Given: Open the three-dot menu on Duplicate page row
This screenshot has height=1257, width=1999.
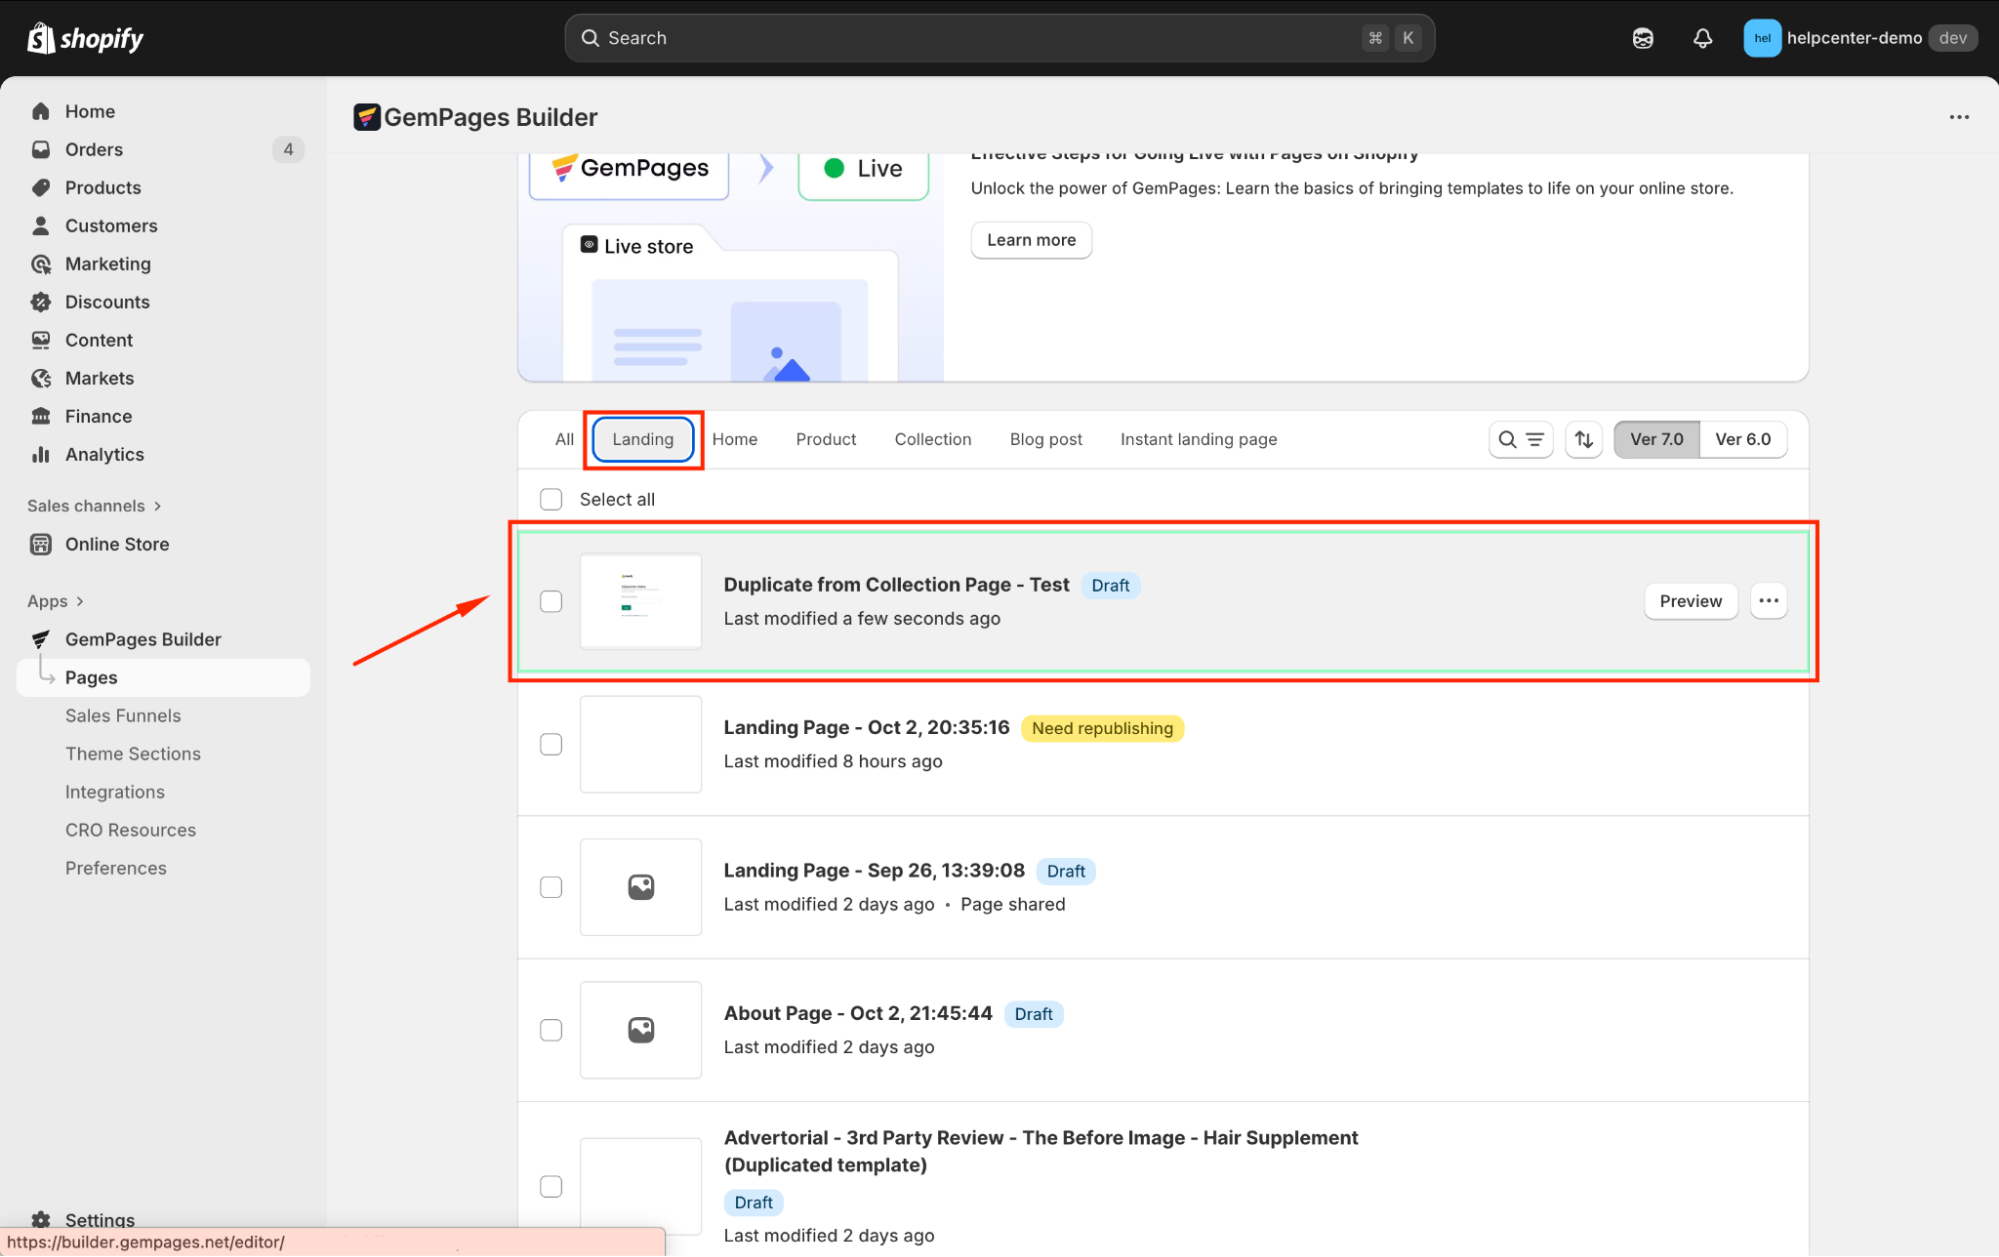Looking at the screenshot, I should coord(1768,601).
